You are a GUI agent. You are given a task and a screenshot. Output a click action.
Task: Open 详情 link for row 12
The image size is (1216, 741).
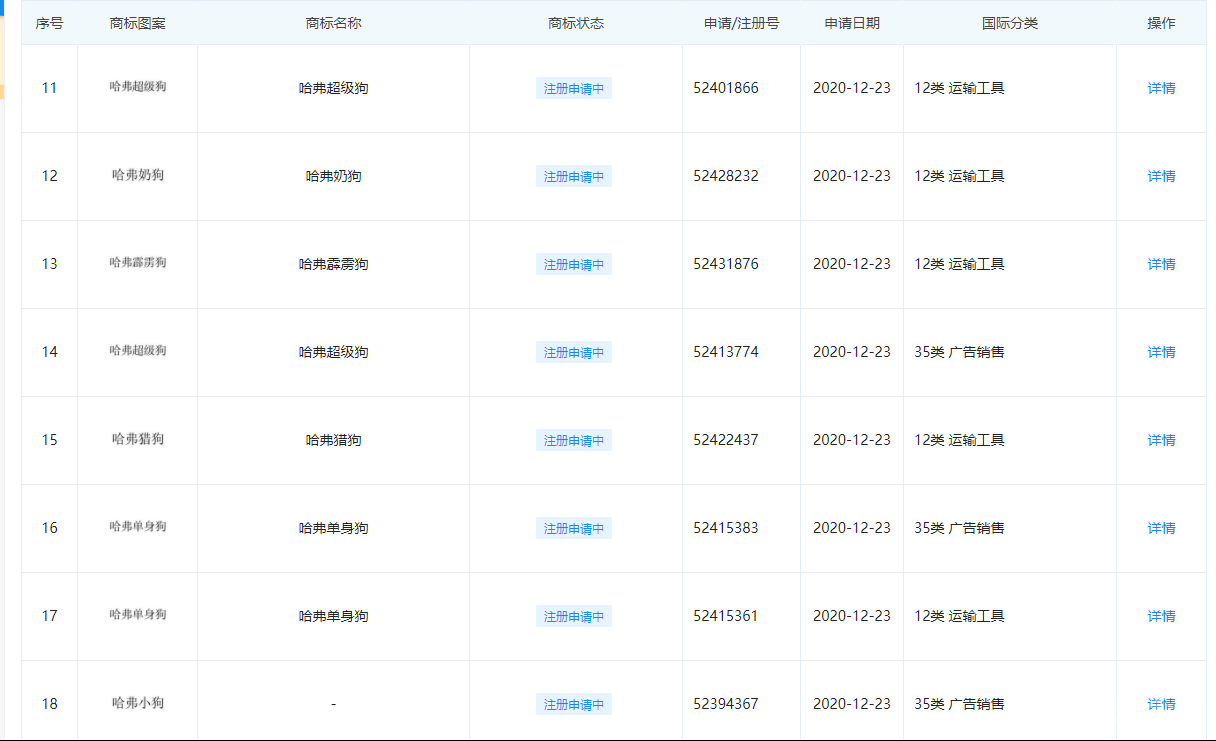coord(1161,176)
